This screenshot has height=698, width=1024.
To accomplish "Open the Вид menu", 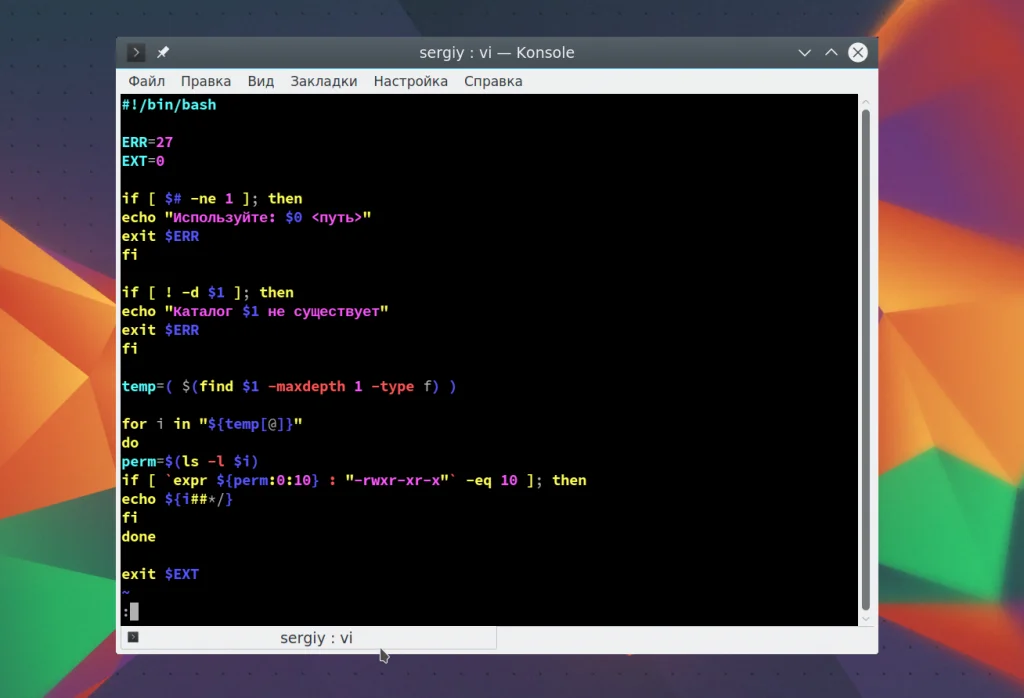I will [x=260, y=81].
